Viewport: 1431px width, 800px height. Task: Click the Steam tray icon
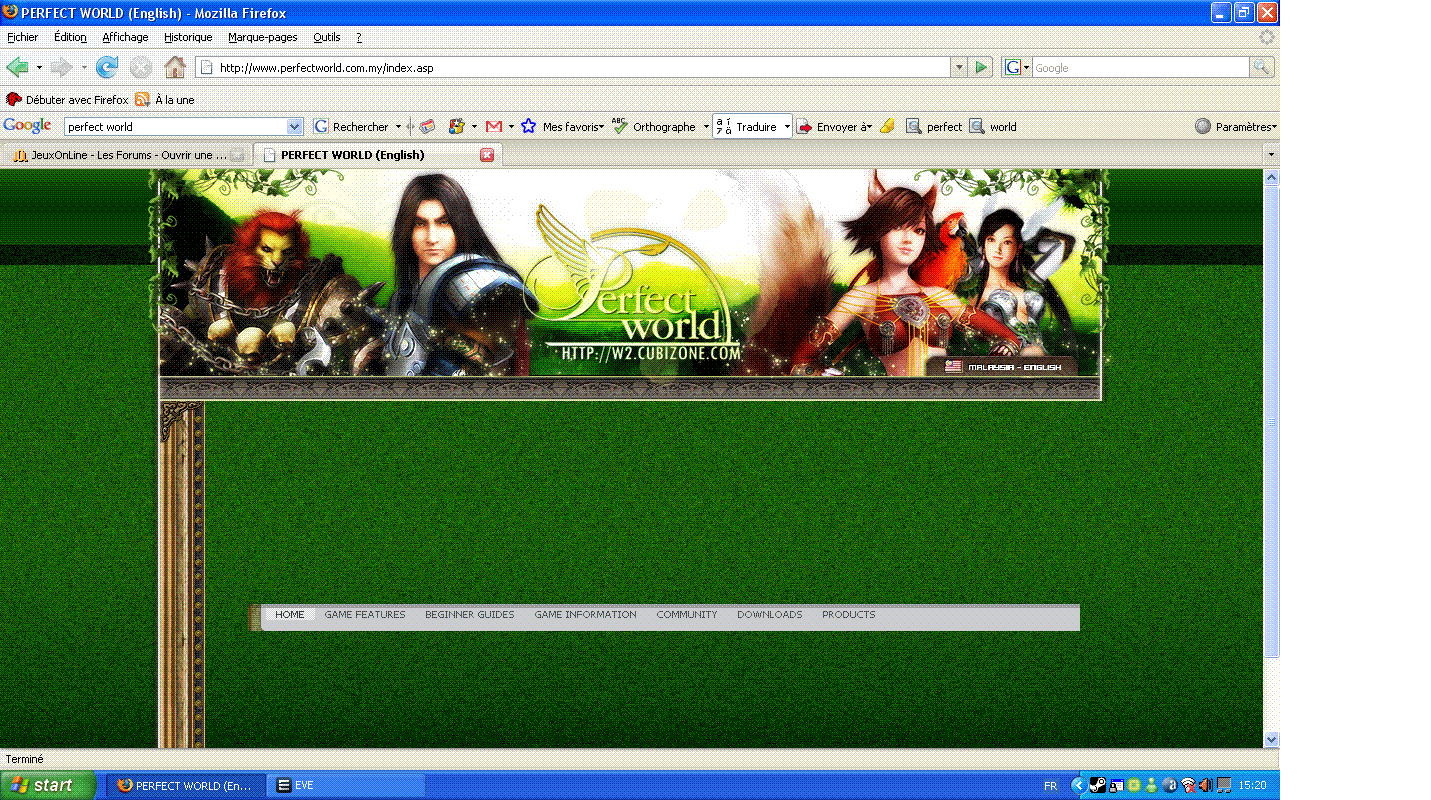coord(1097,786)
